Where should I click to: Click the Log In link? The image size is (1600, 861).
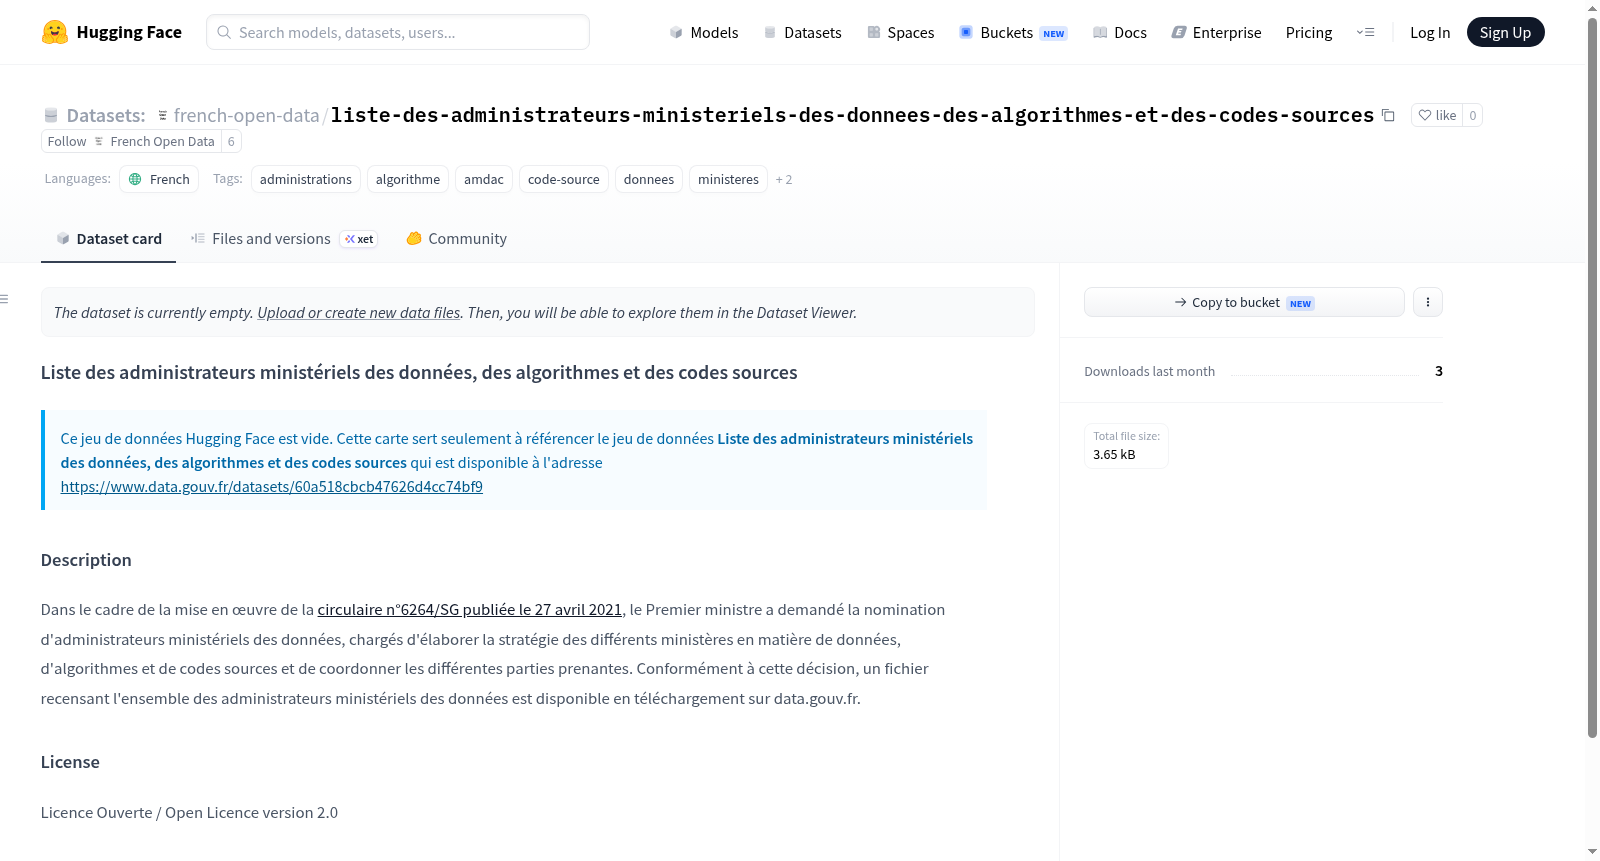click(1430, 32)
